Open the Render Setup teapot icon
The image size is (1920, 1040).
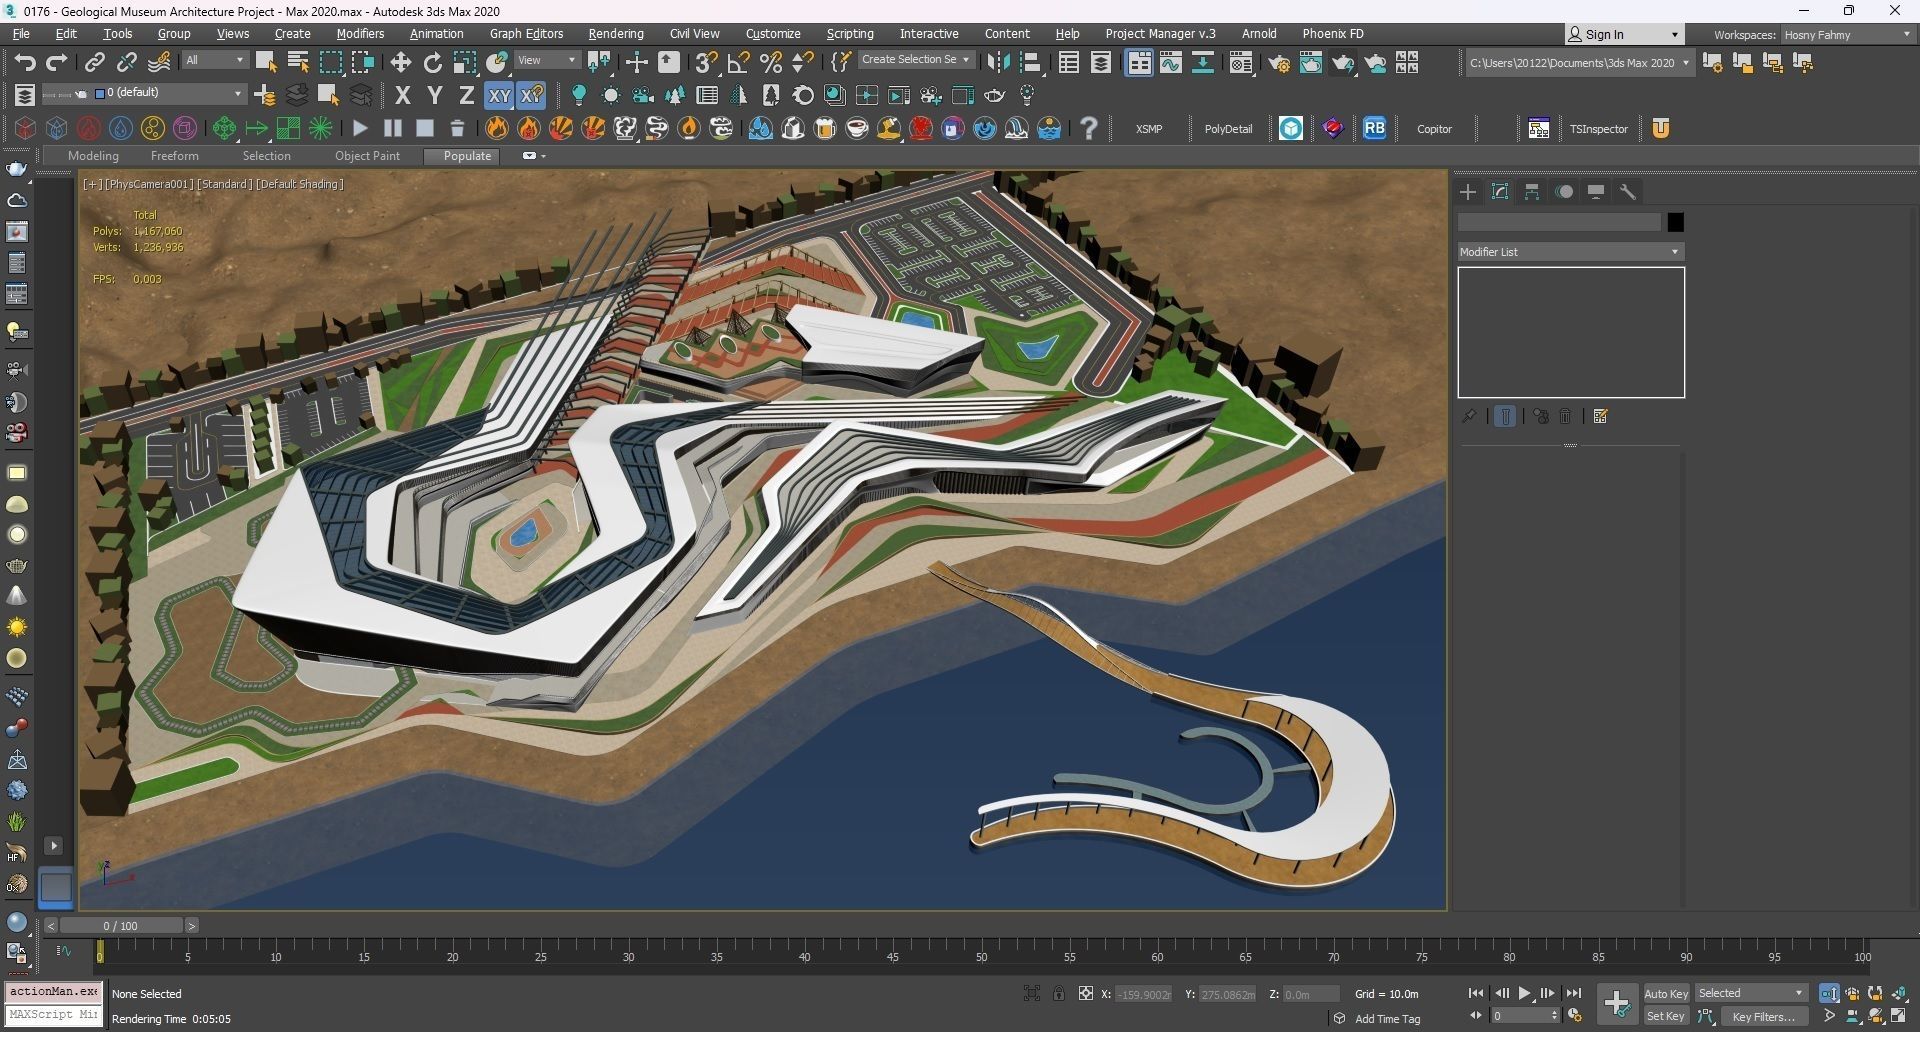(1279, 63)
